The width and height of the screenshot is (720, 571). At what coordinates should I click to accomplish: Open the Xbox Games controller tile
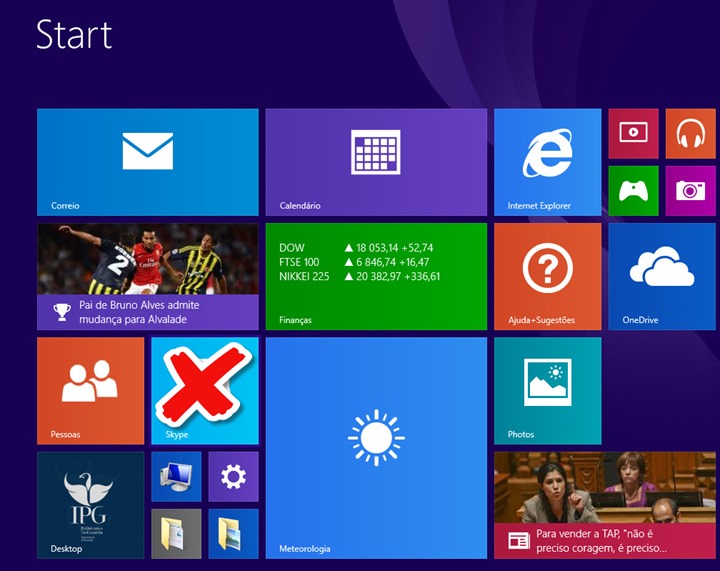633,190
